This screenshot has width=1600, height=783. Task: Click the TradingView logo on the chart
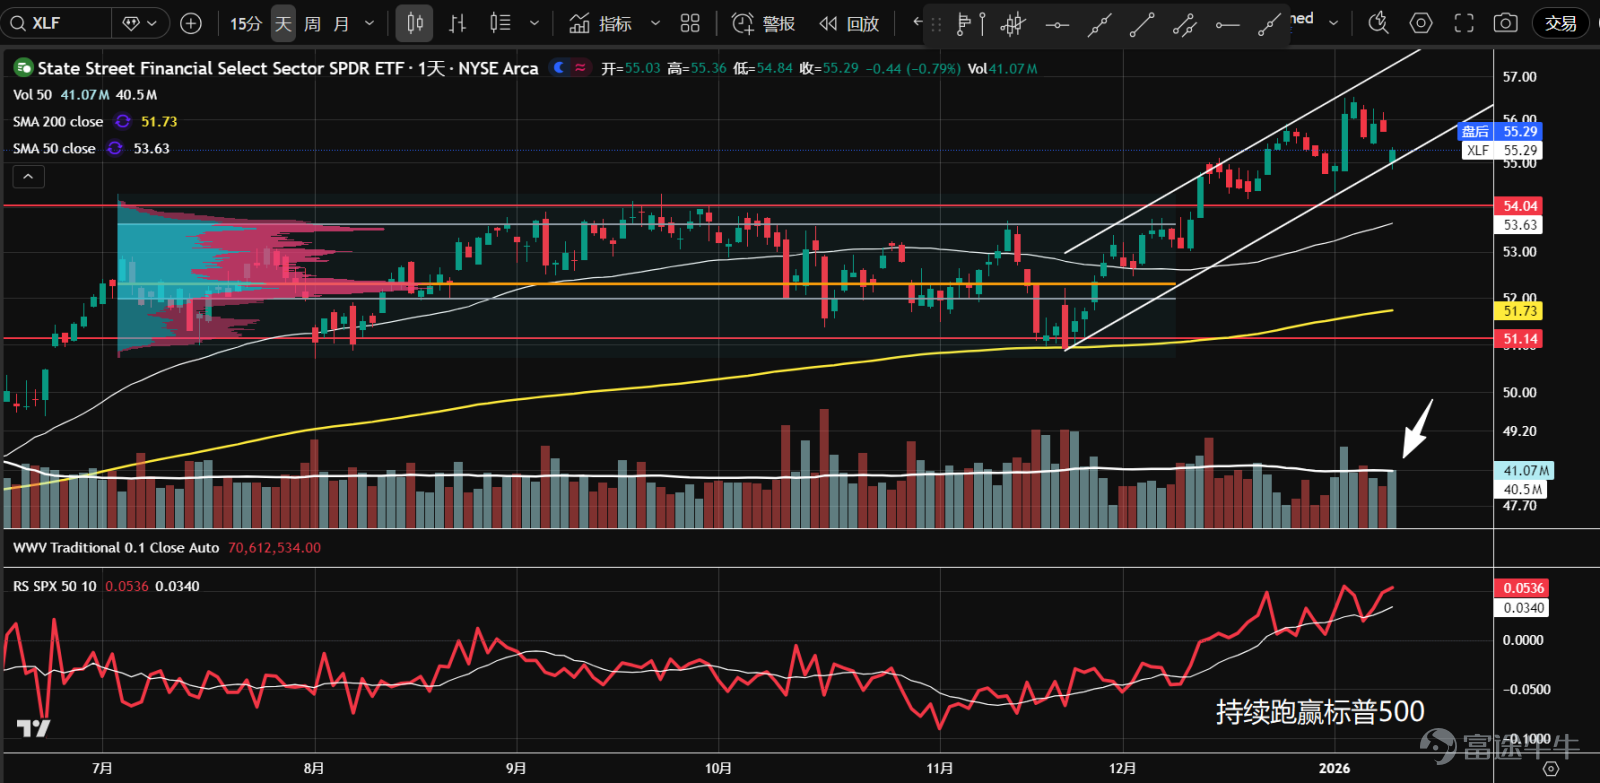(x=33, y=728)
